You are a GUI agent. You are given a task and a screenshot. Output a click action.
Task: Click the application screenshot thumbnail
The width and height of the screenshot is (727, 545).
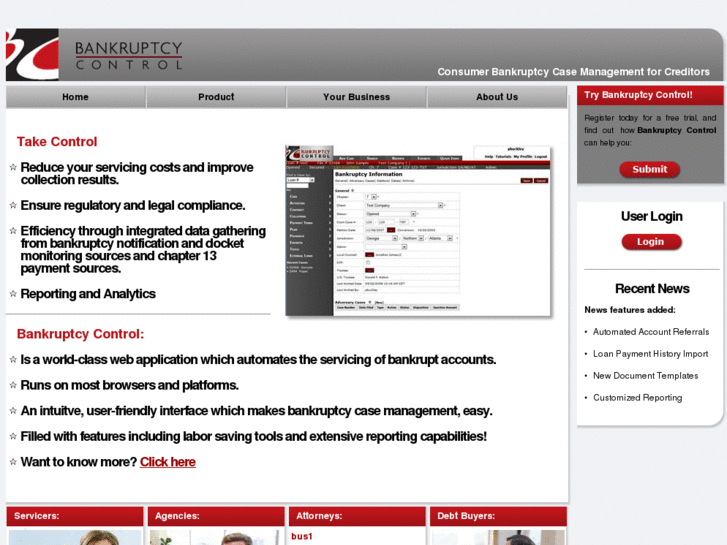418,231
